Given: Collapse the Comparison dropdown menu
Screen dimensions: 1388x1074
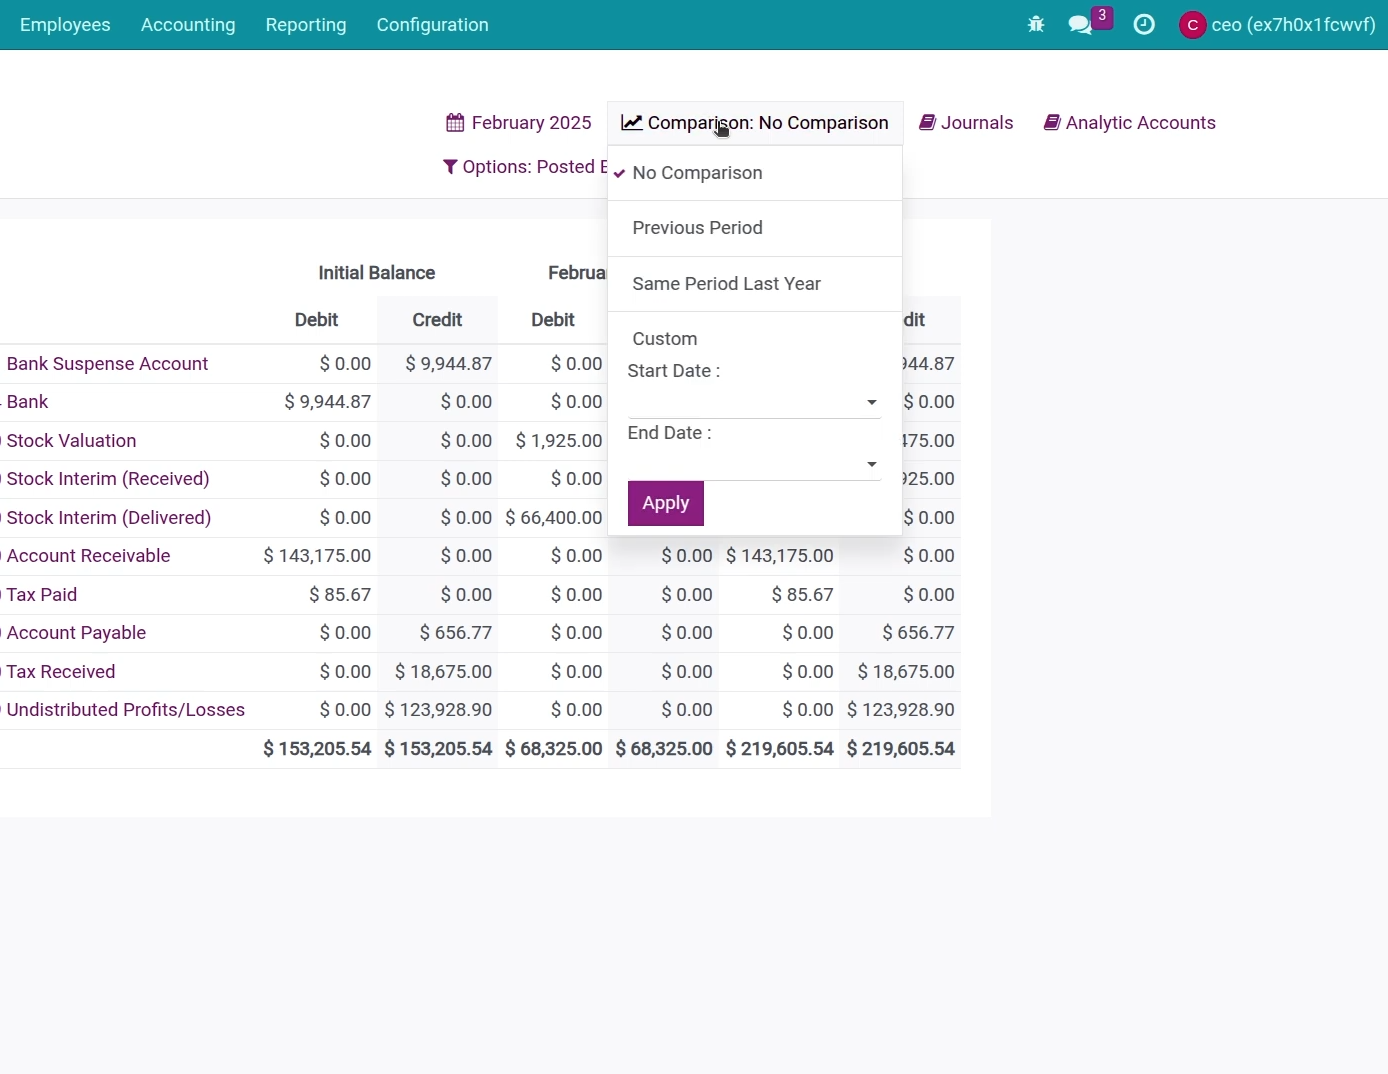Looking at the screenshot, I should [x=755, y=123].
